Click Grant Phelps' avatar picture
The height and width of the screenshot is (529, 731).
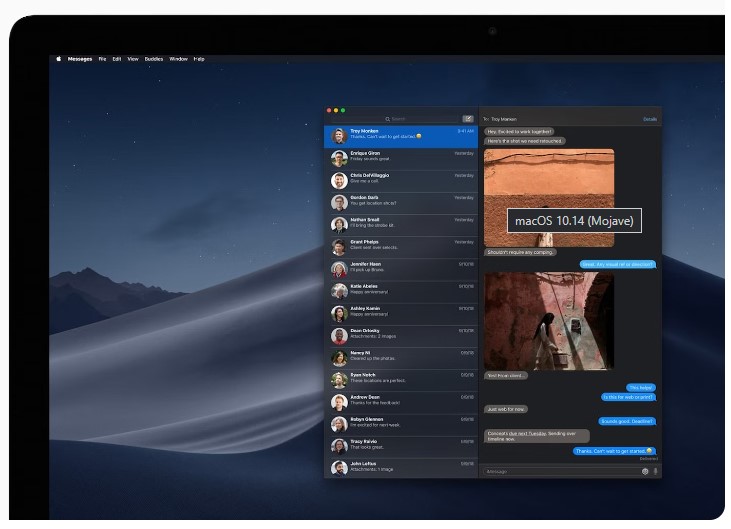point(339,247)
